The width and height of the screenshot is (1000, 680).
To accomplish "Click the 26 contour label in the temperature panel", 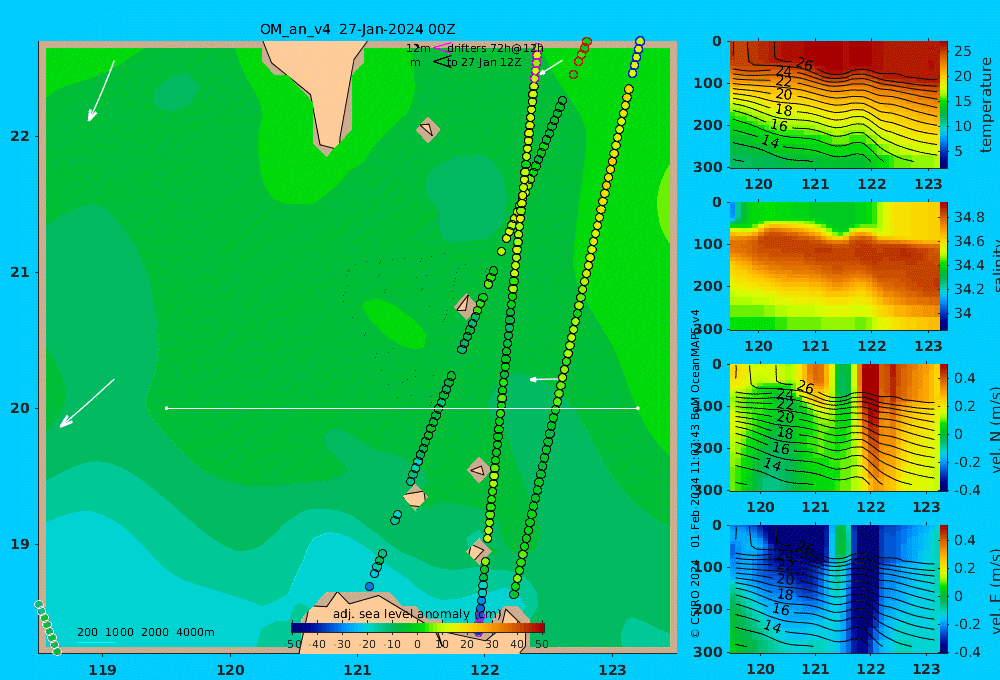I will tap(804, 64).
